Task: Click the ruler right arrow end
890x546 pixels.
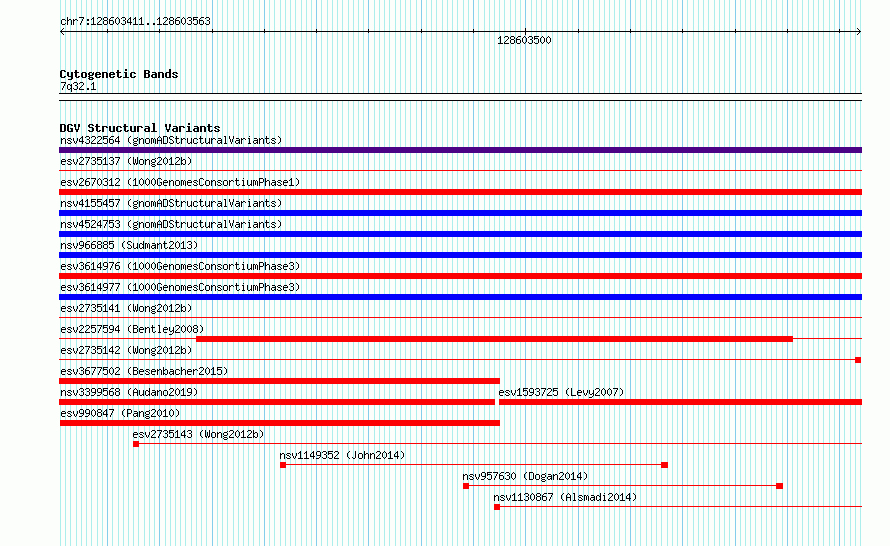Action: (859, 32)
